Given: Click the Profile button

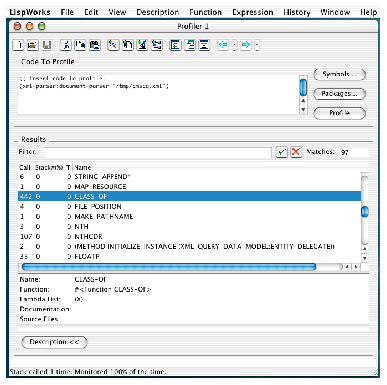Looking at the screenshot, I should [x=340, y=113].
